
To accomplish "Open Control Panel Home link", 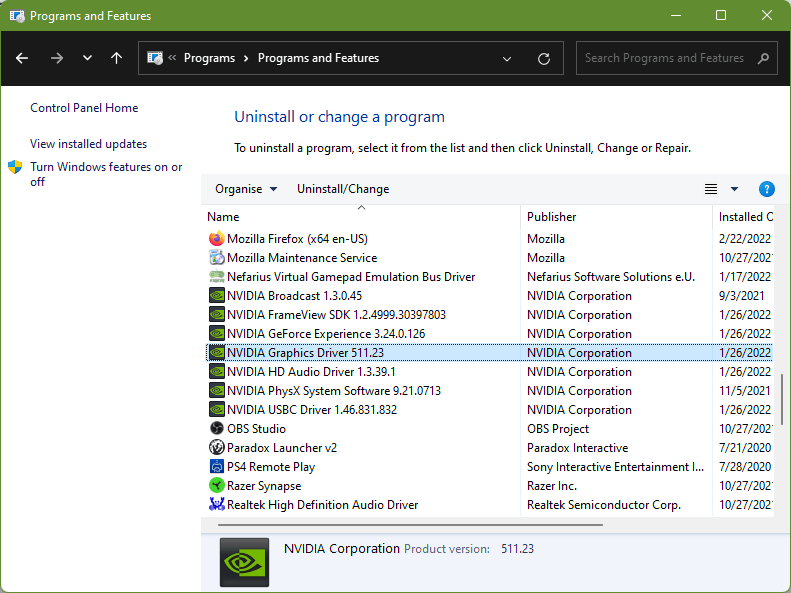I will [x=84, y=107].
